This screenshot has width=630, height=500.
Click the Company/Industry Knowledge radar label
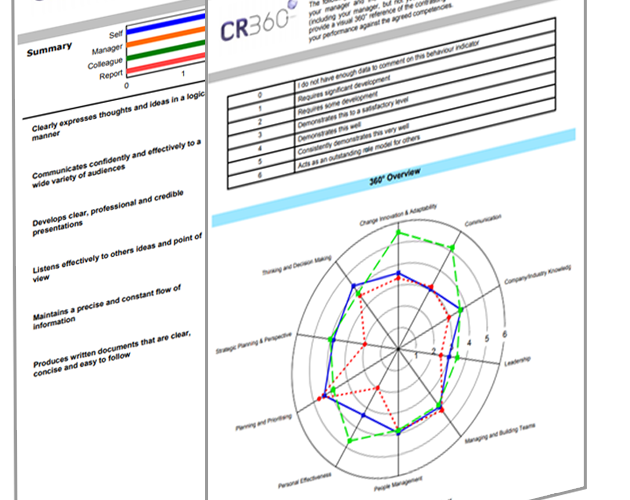tap(538, 275)
